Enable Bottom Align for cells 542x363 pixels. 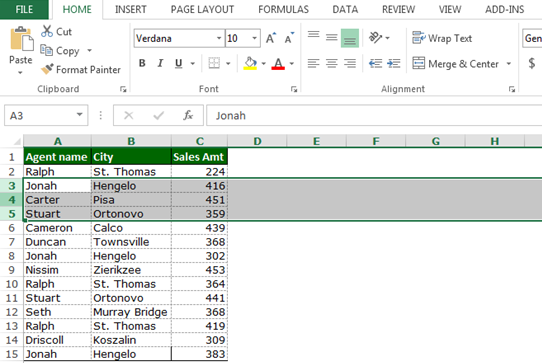349,38
